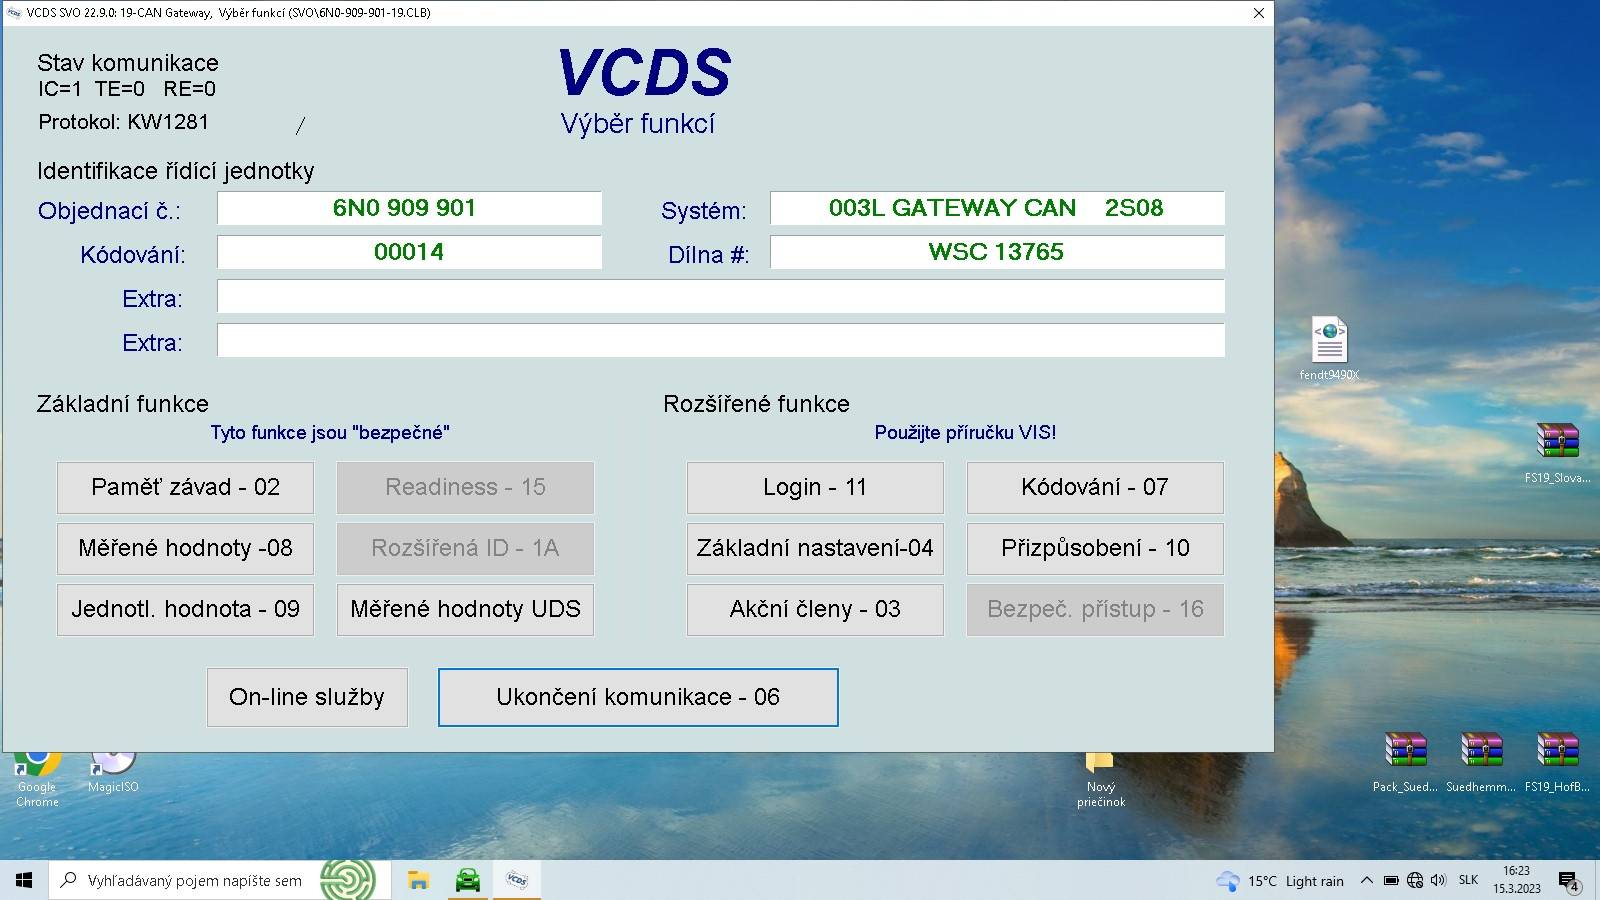
Task: Open the weather widget 15°C Light rain
Action: point(1280,881)
